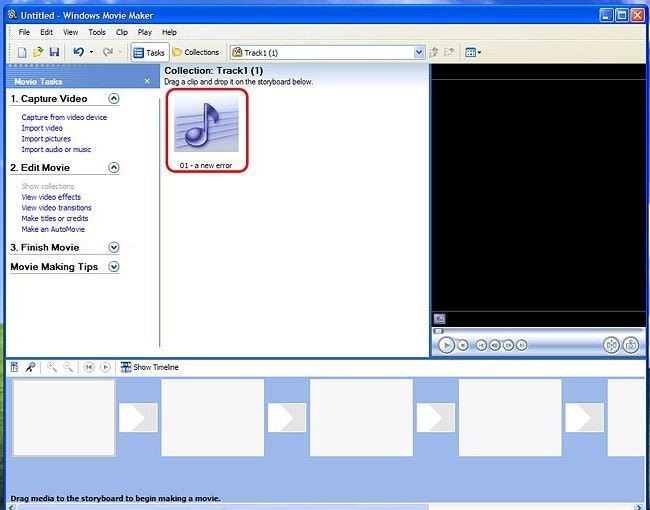Click the storyboard horizontal scrollbar
Screen dimensions: 650x510
[x=223, y=507]
